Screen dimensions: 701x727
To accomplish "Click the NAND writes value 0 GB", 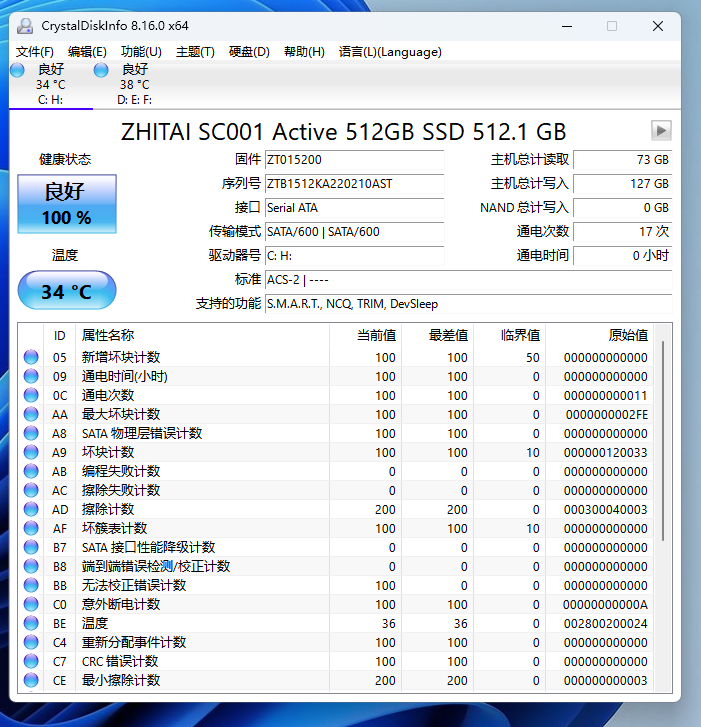I will click(x=623, y=208).
